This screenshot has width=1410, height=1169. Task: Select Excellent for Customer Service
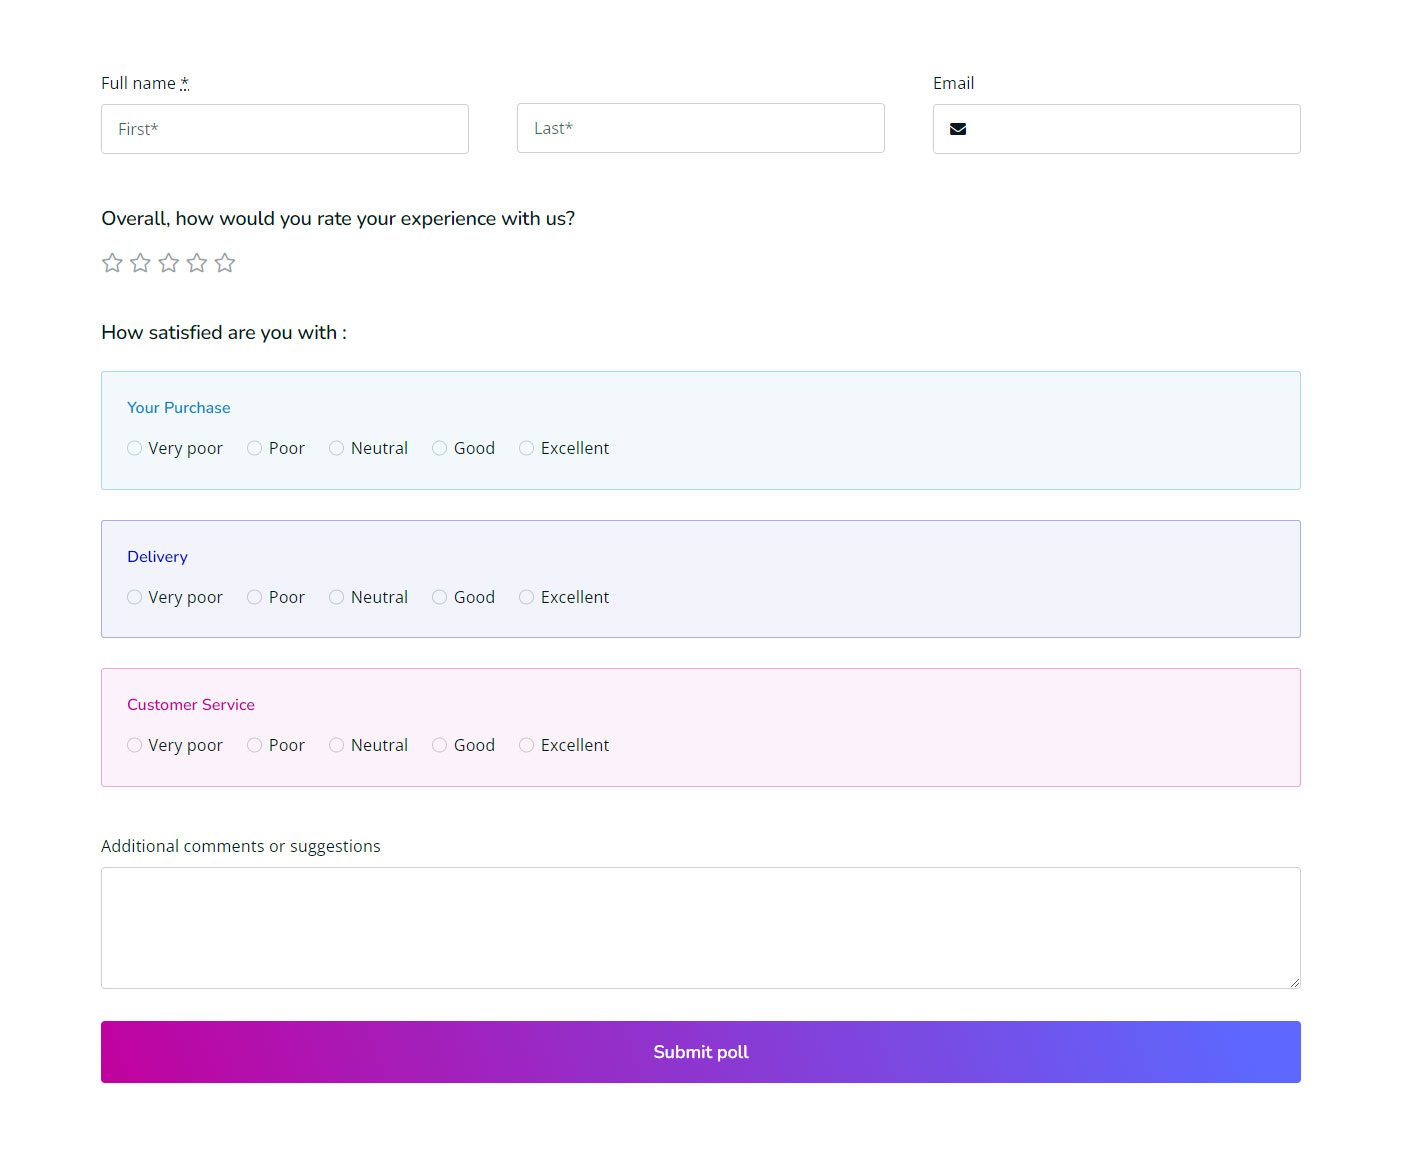tap(526, 745)
